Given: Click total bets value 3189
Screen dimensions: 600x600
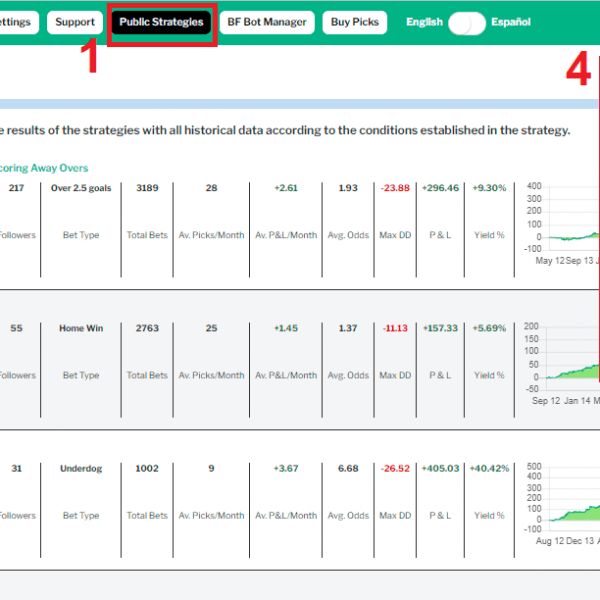Looking at the screenshot, I should pyautogui.click(x=147, y=188).
